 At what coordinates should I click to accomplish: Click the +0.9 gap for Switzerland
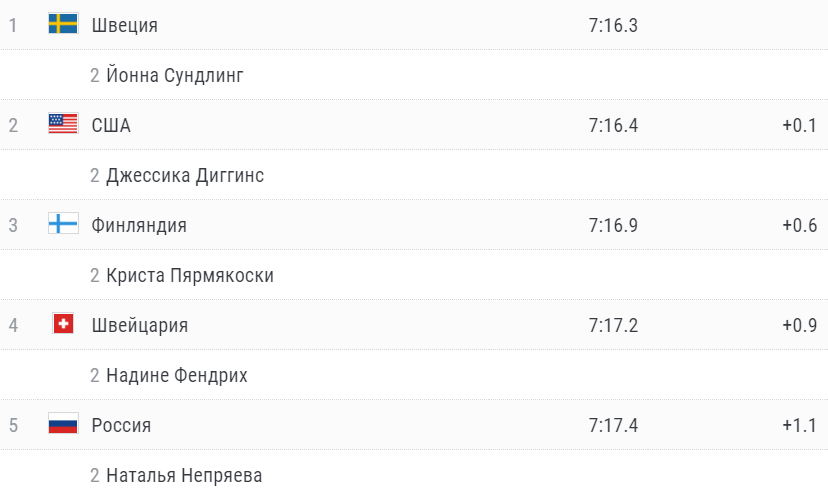coord(799,325)
